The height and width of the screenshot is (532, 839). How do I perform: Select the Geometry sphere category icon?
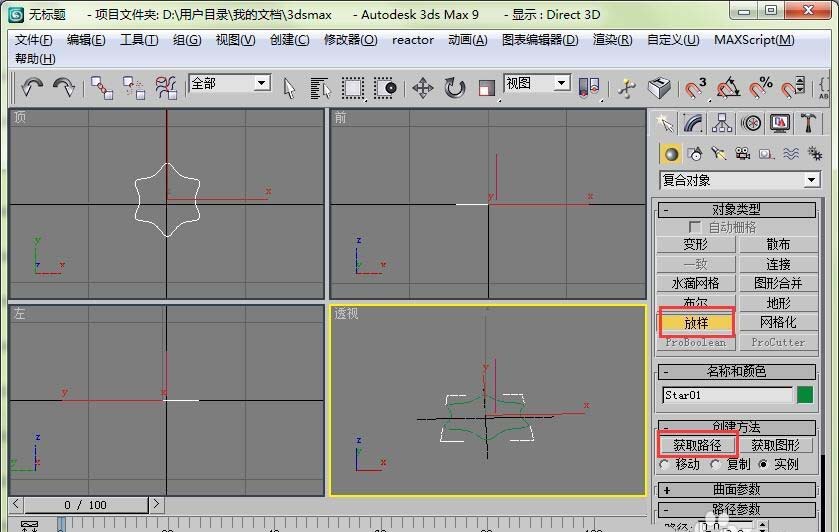tap(670, 154)
